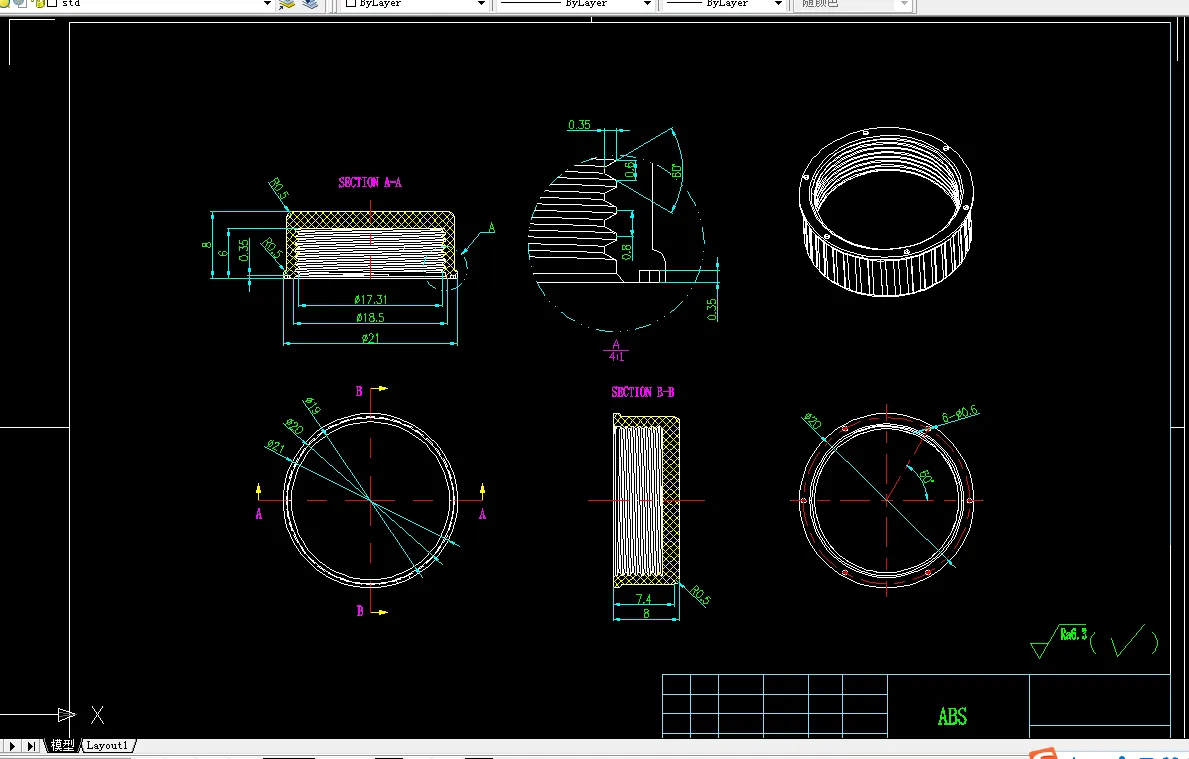
Task: Toggle the std layer lock icon
Action: [39, 3]
